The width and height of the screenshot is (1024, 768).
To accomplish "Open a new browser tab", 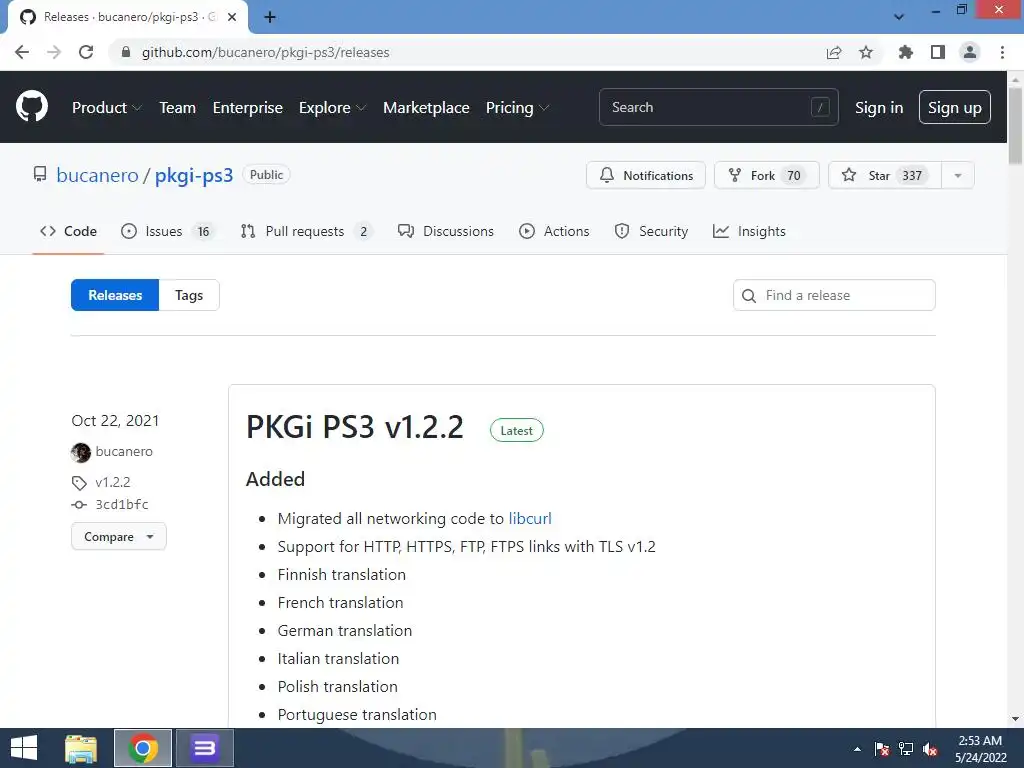I will (x=270, y=17).
